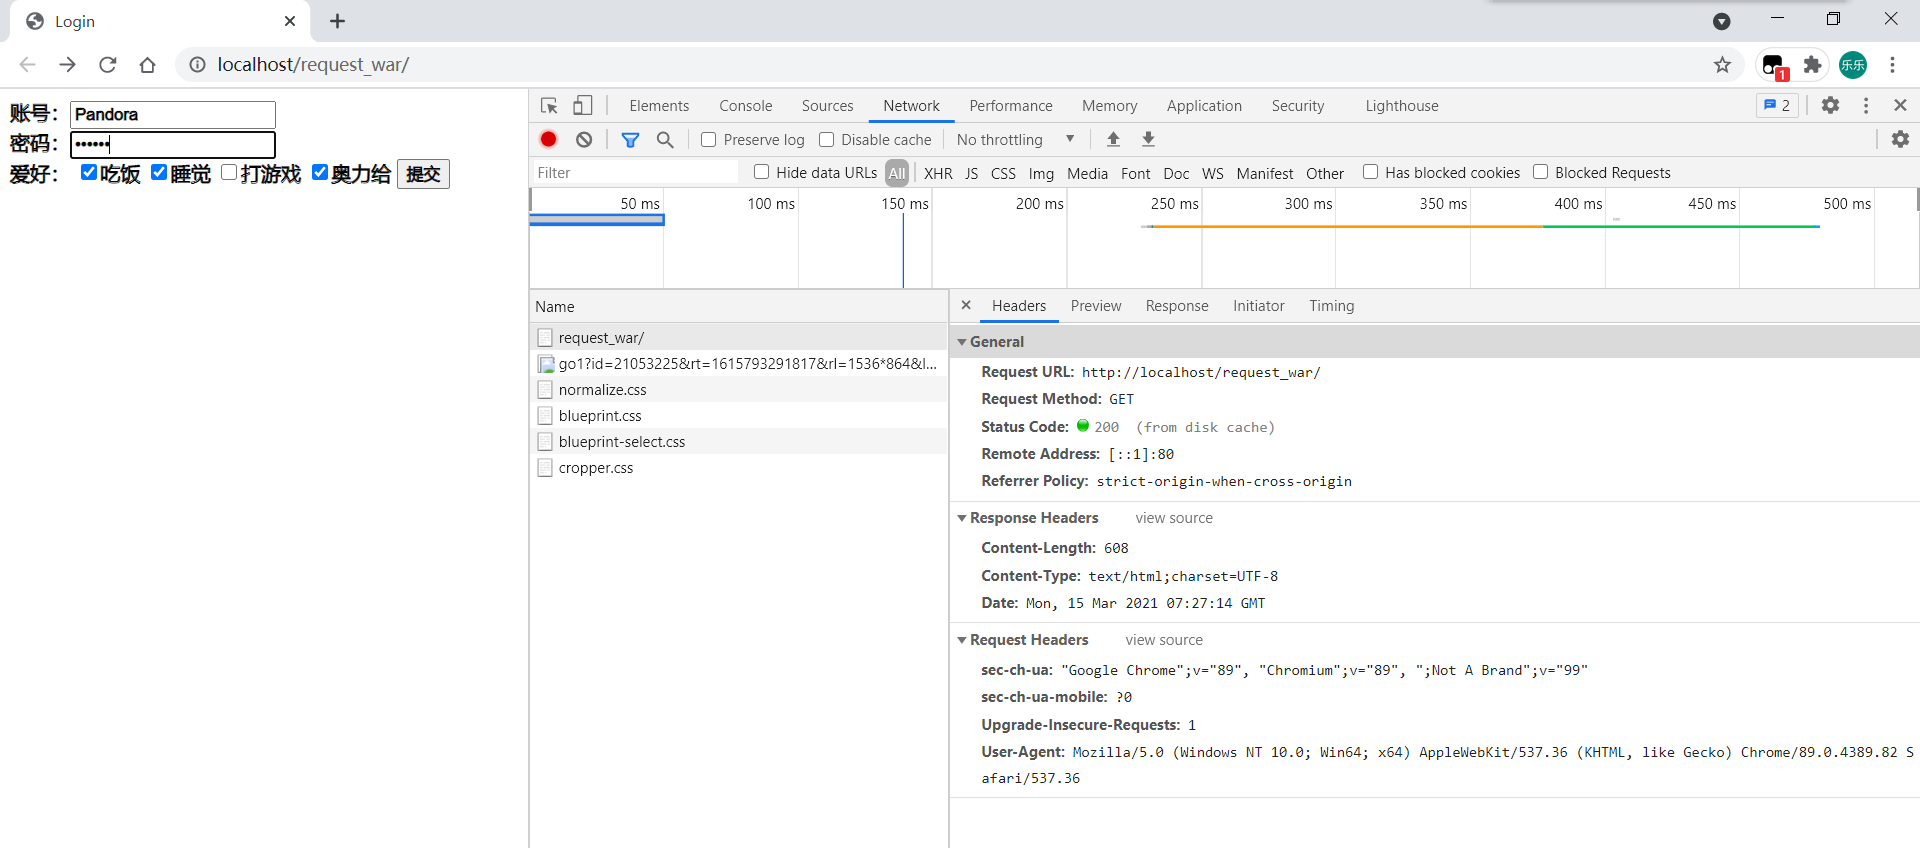View site information icon in address bar

pos(198,65)
